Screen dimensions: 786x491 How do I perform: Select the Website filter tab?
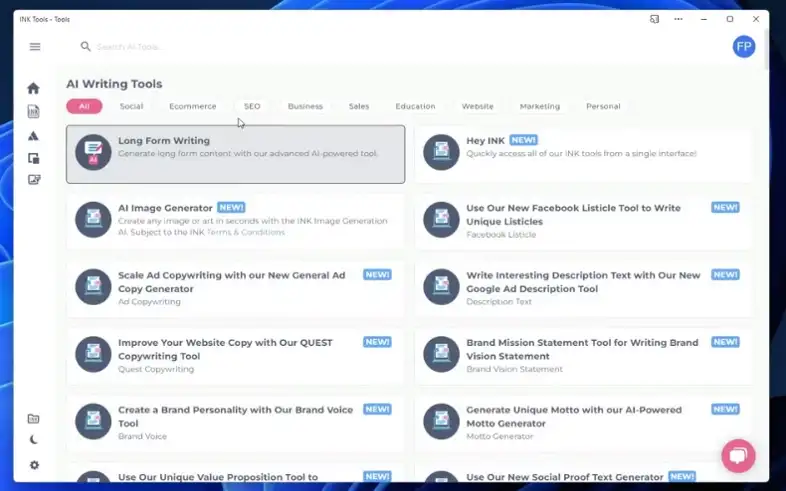pyautogui.click(x=477, y=106)
